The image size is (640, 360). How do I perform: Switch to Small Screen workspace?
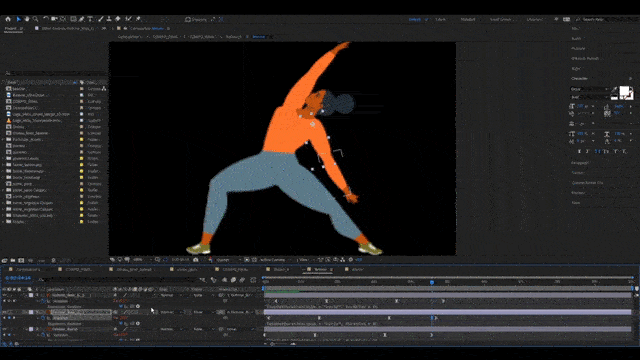[x=500, y=19]
